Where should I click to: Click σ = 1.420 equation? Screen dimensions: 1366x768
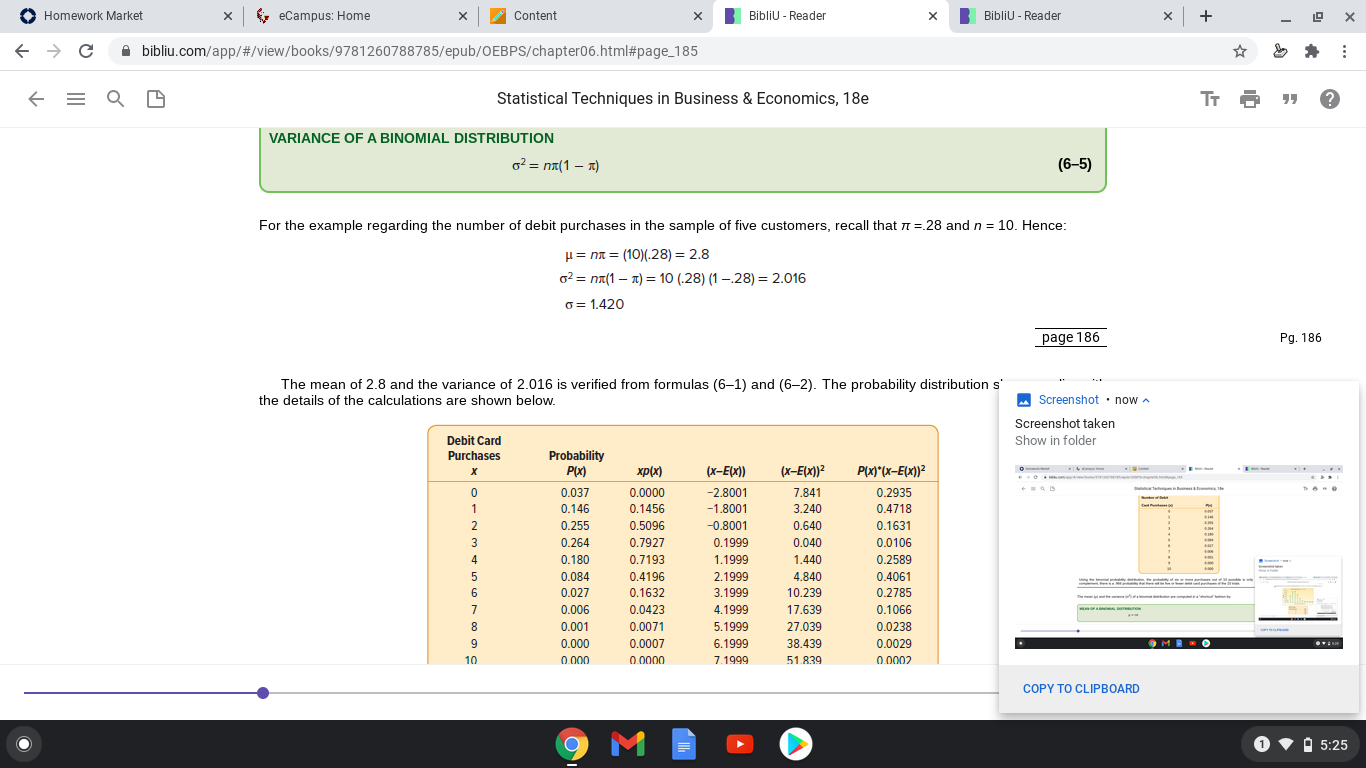pyautogui.click(x=594, y=304)
